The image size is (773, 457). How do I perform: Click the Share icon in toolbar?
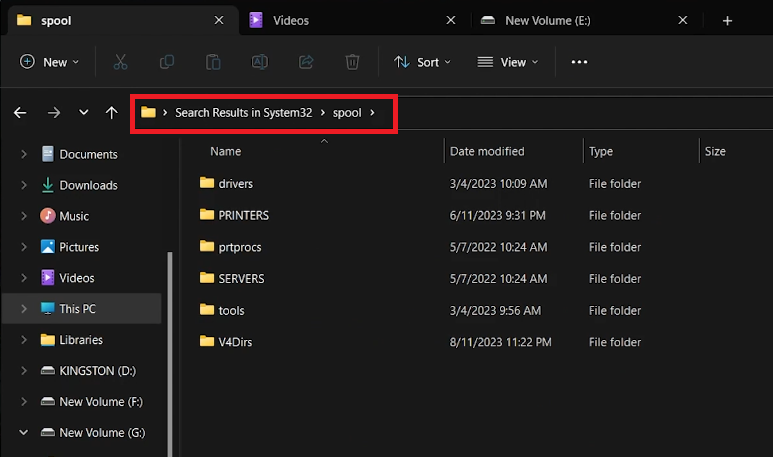tap(306, 62)
